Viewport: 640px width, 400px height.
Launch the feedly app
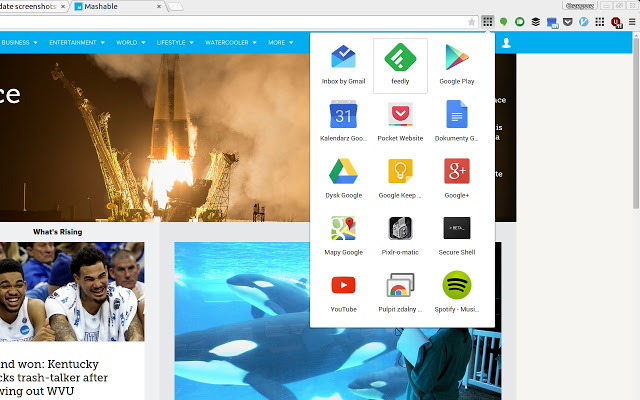coord(400,66)
